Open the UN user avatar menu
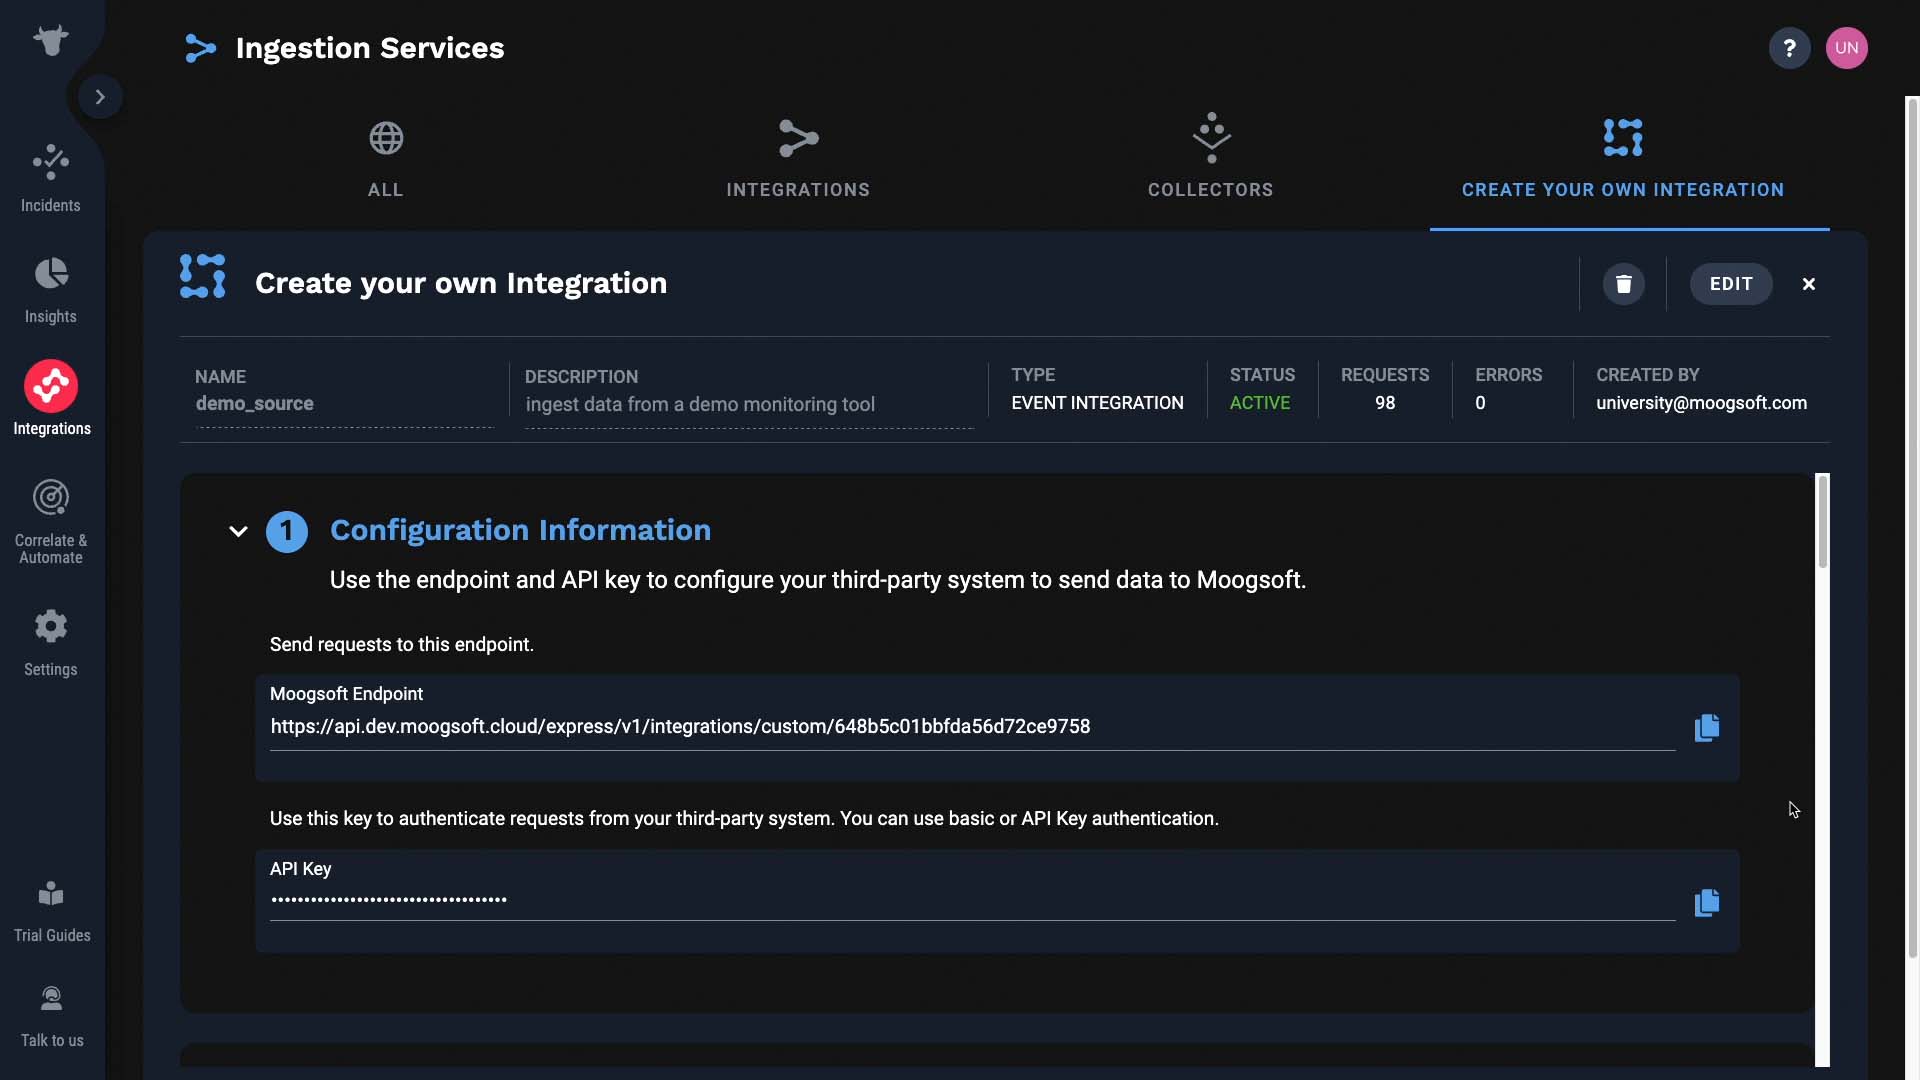 pos(1846,48)
